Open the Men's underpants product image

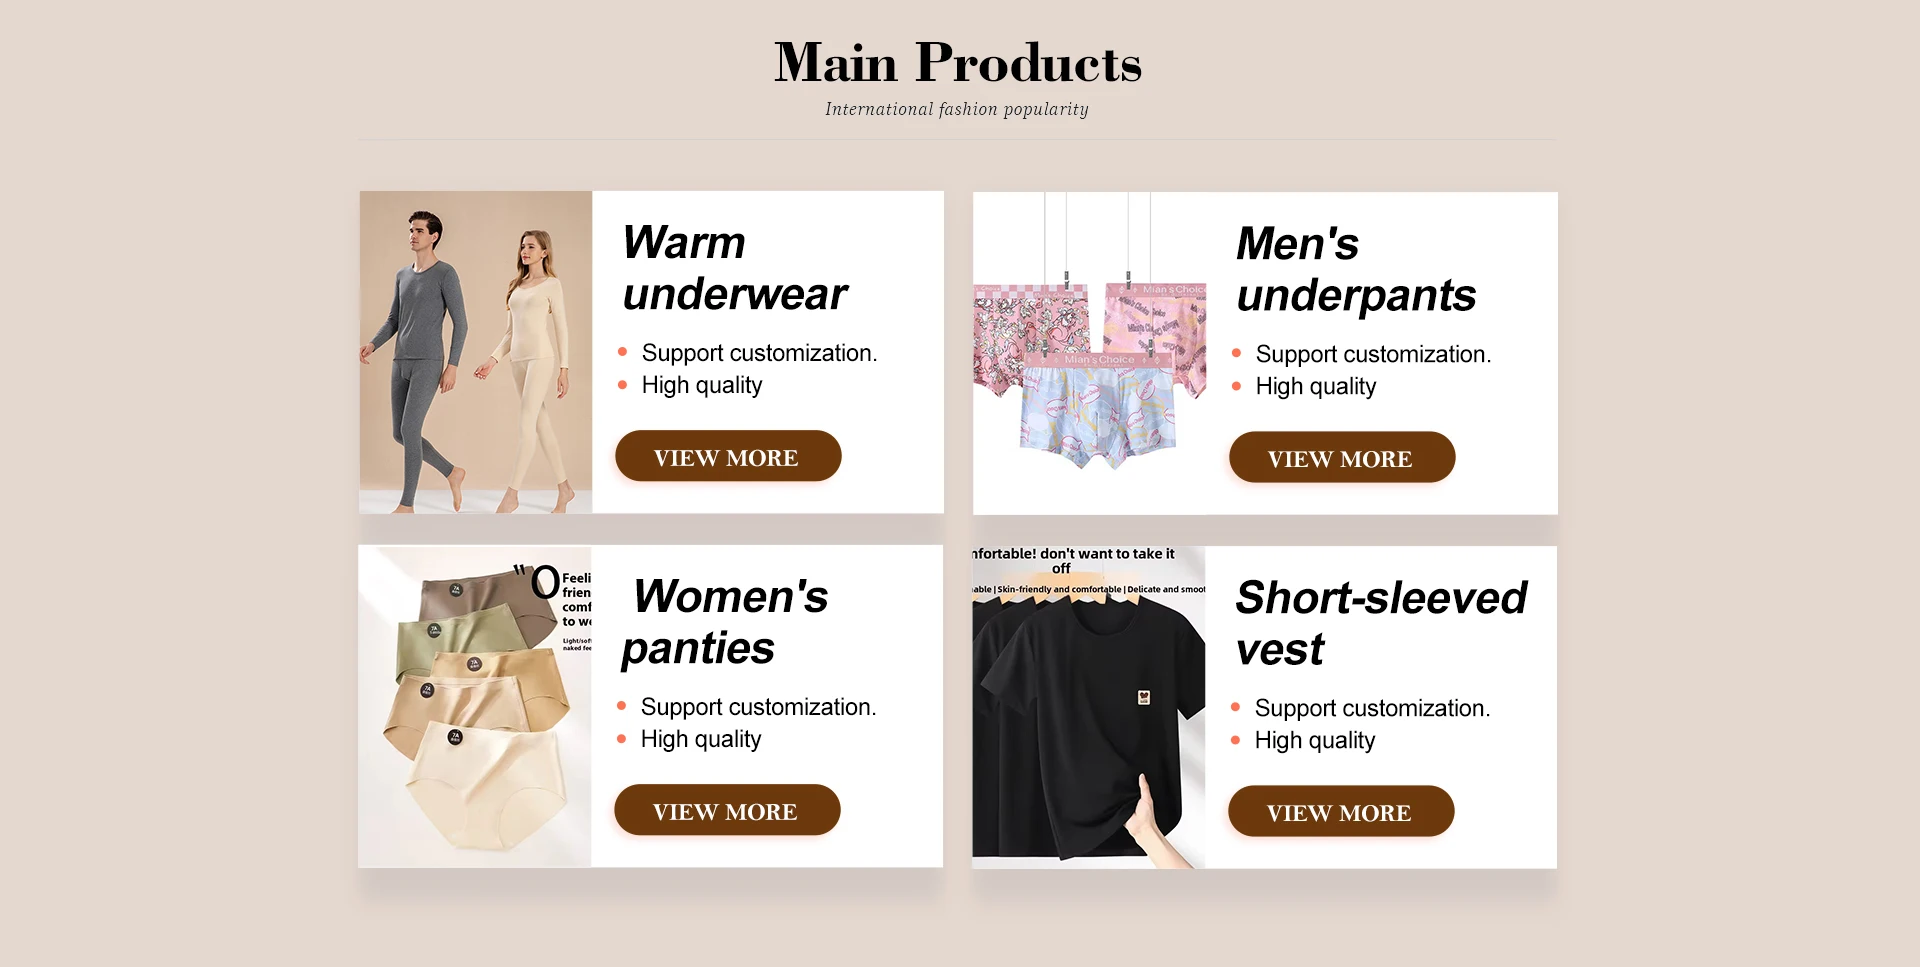click(x=1090, y=353)
